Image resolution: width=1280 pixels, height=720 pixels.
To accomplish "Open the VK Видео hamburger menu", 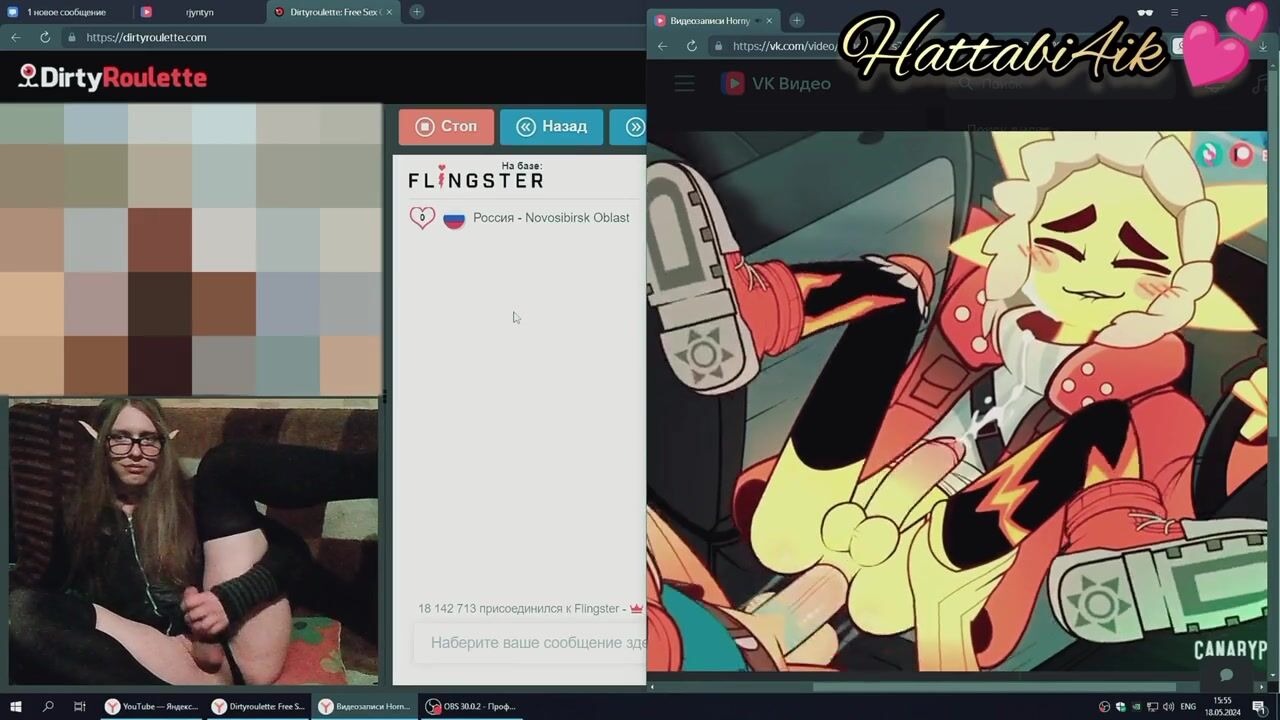I will point(684,84).
